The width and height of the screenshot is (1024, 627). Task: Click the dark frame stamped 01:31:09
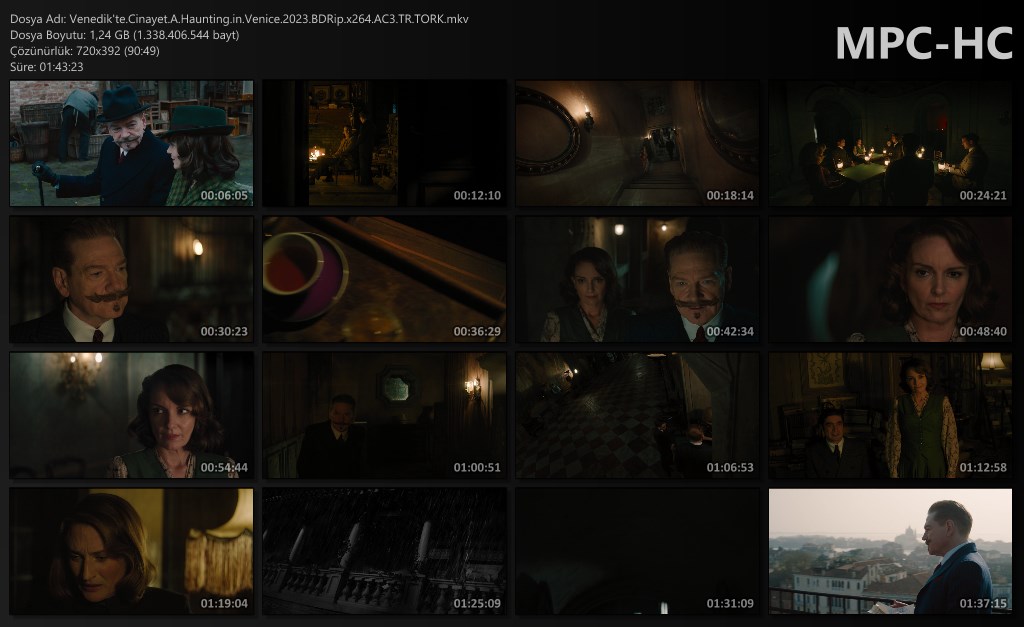pos(637,551)
